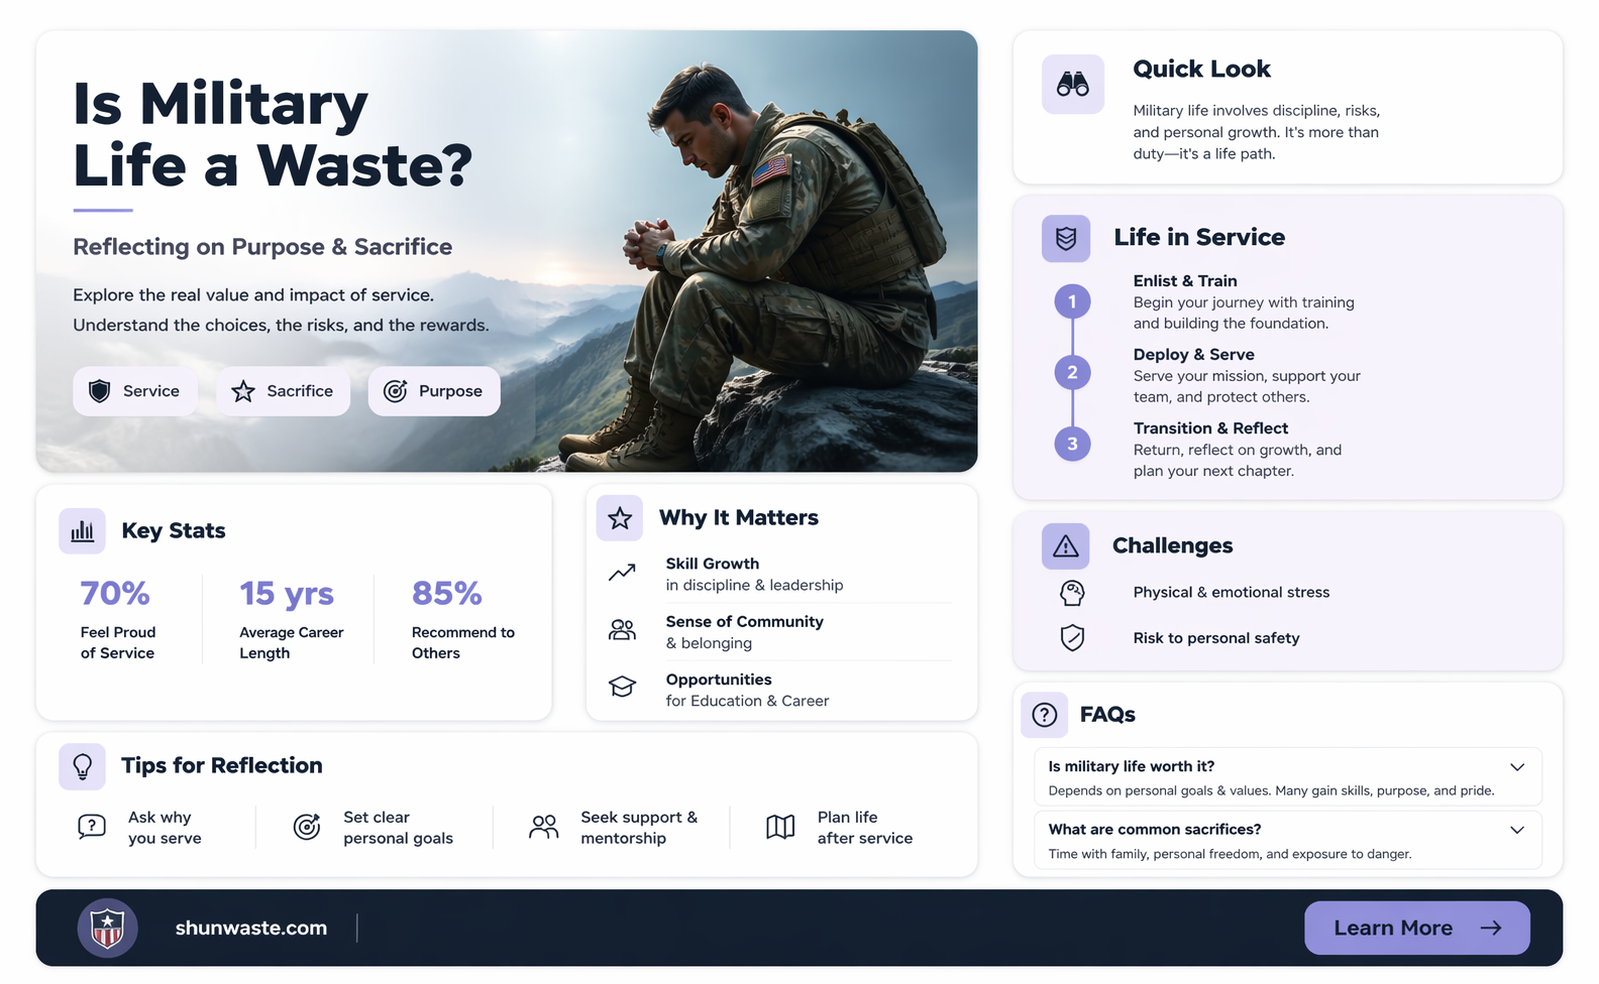This screenshot has height=984, width=1599.
Task: Click the map icon beside Plan life
Action: pos(780,827)
